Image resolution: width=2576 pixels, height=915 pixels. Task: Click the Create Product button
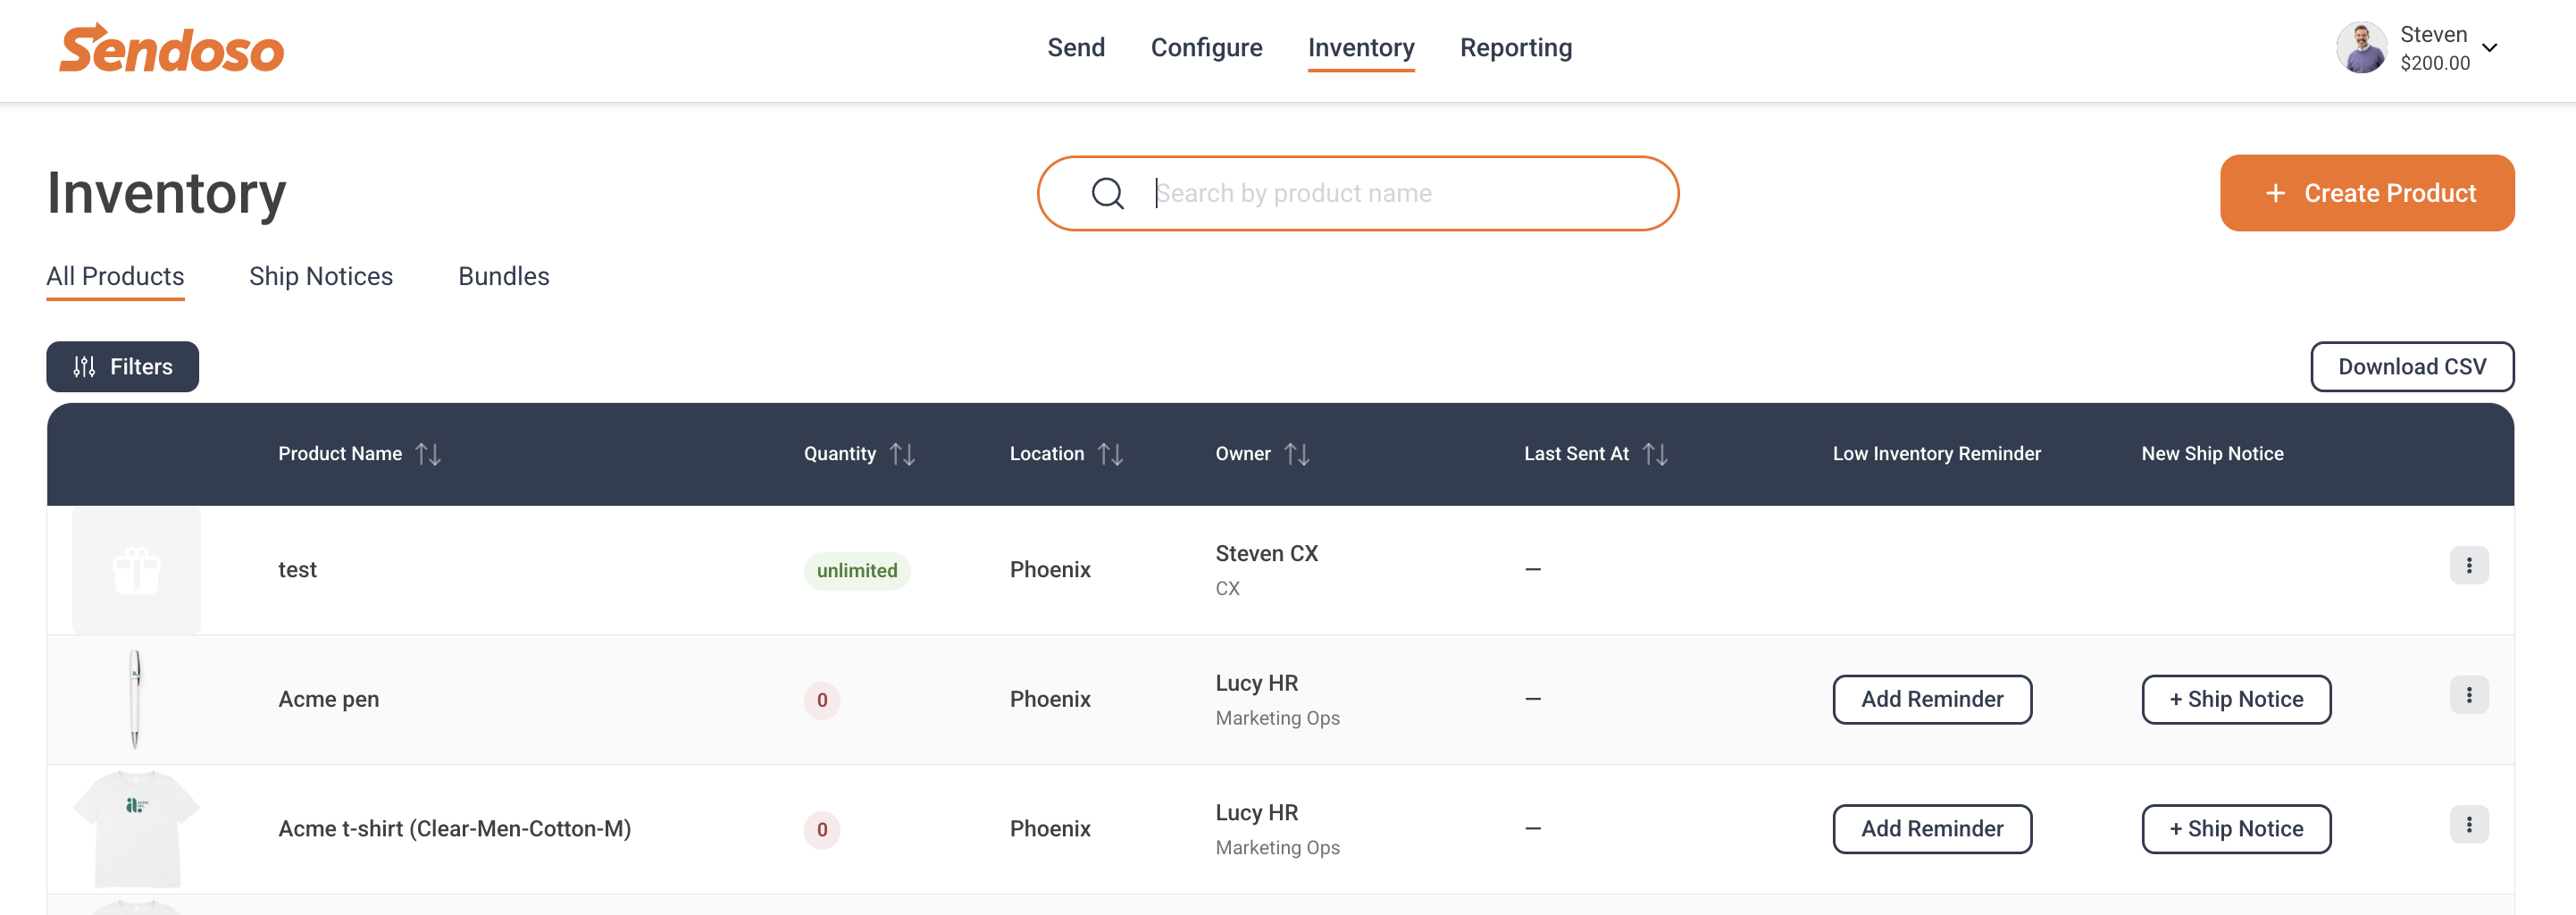click(x=2366, y=193)
